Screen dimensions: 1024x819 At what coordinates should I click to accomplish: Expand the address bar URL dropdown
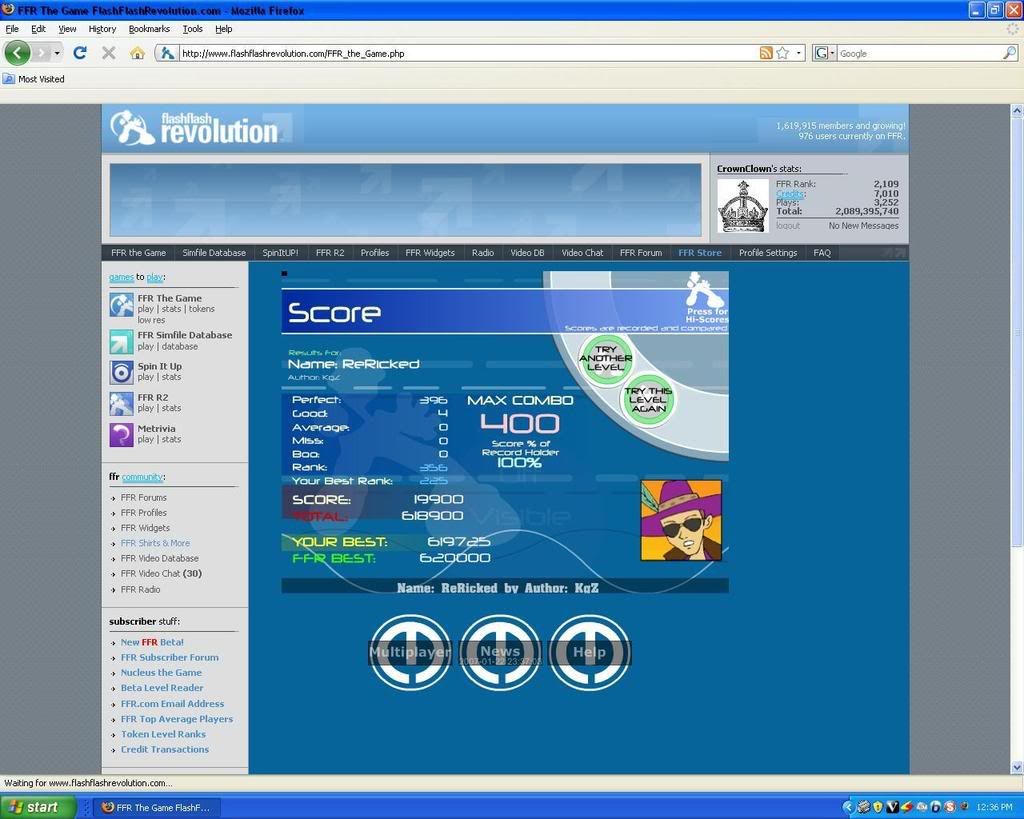pyautogui.click(x=799, y=53)
